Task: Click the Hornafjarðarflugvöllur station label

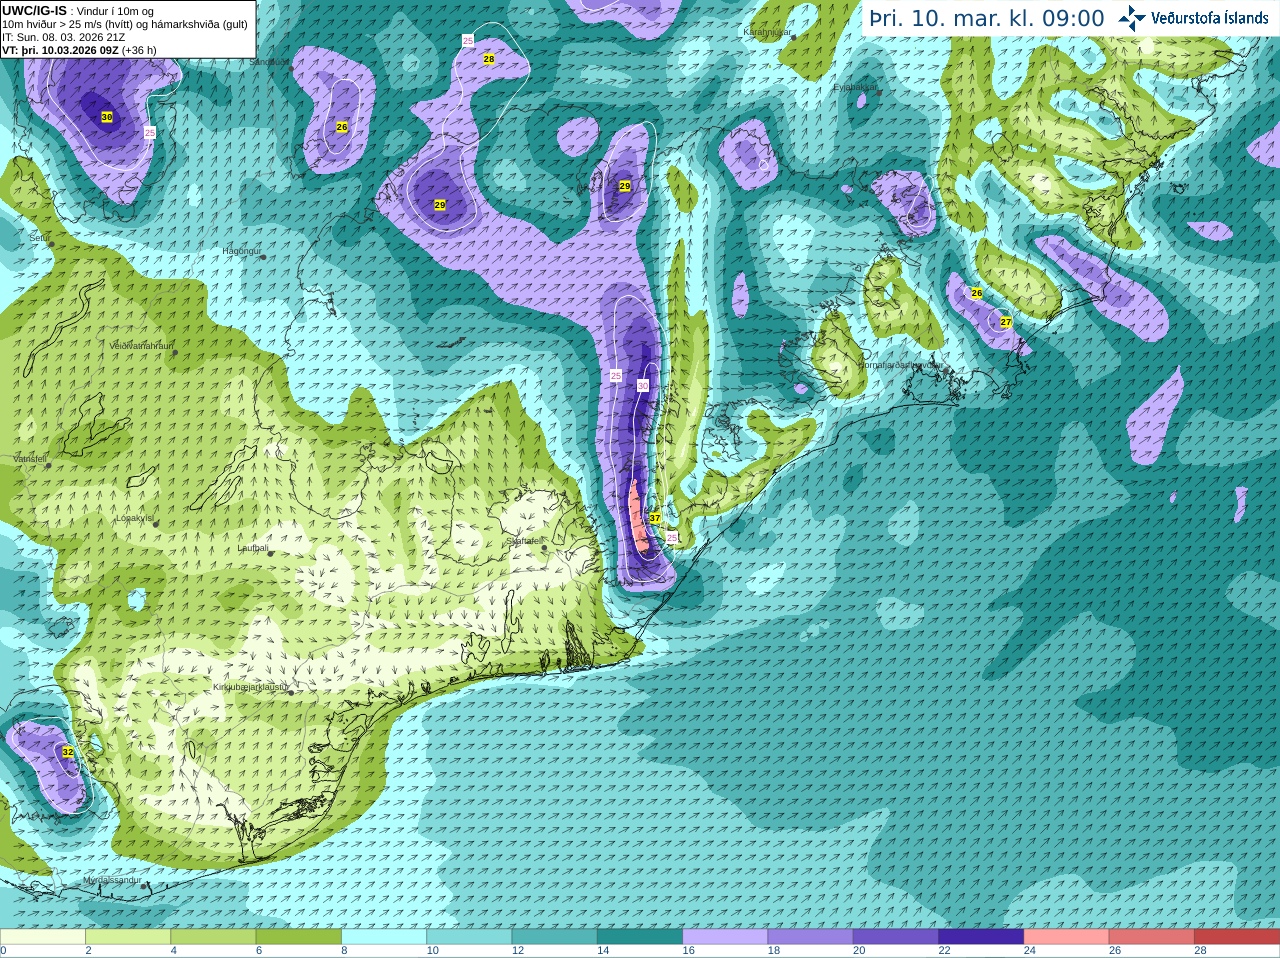Action: pos(900,365)
